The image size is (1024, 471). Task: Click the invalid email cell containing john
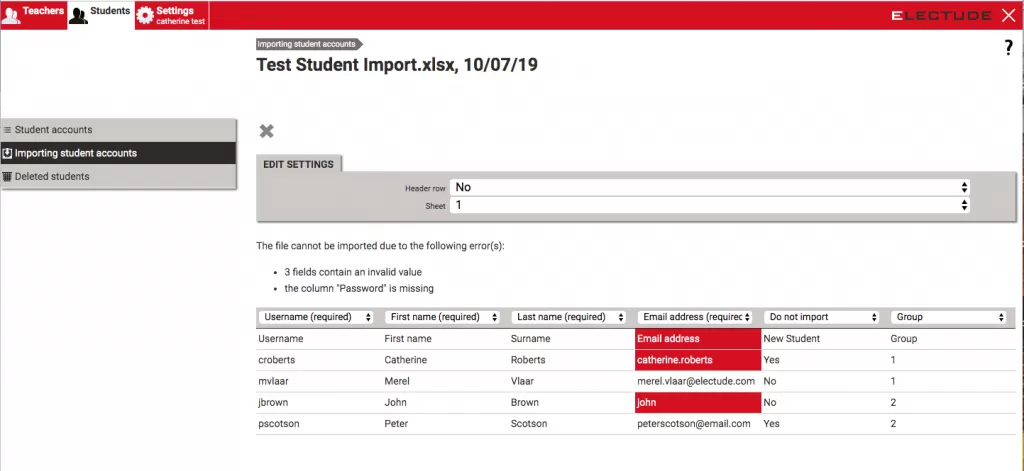click(695, 402)
